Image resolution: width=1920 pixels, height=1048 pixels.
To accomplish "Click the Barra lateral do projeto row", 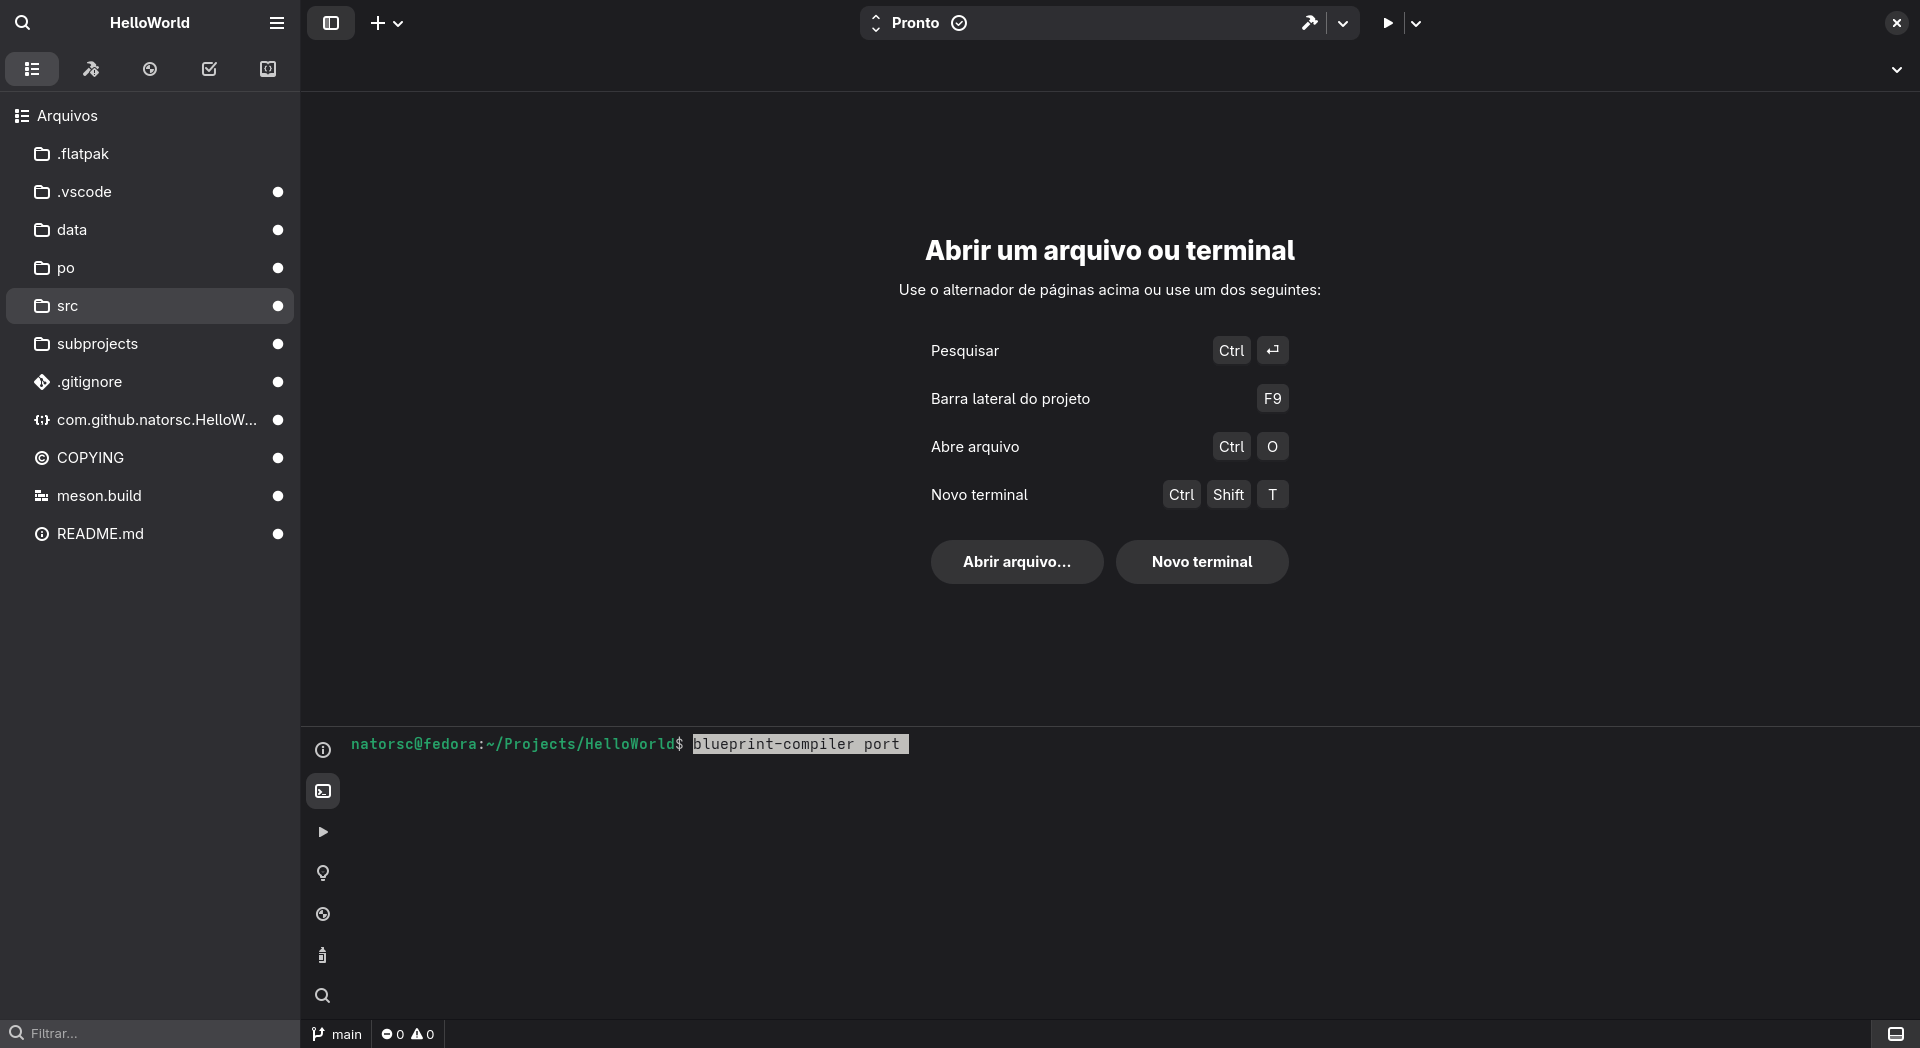I will [x=1110, y=399].
